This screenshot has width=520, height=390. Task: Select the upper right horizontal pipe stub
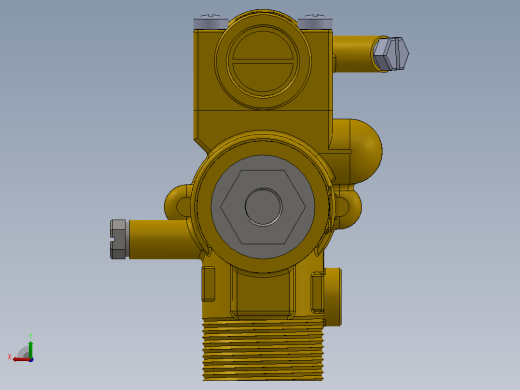coord(354,54)
